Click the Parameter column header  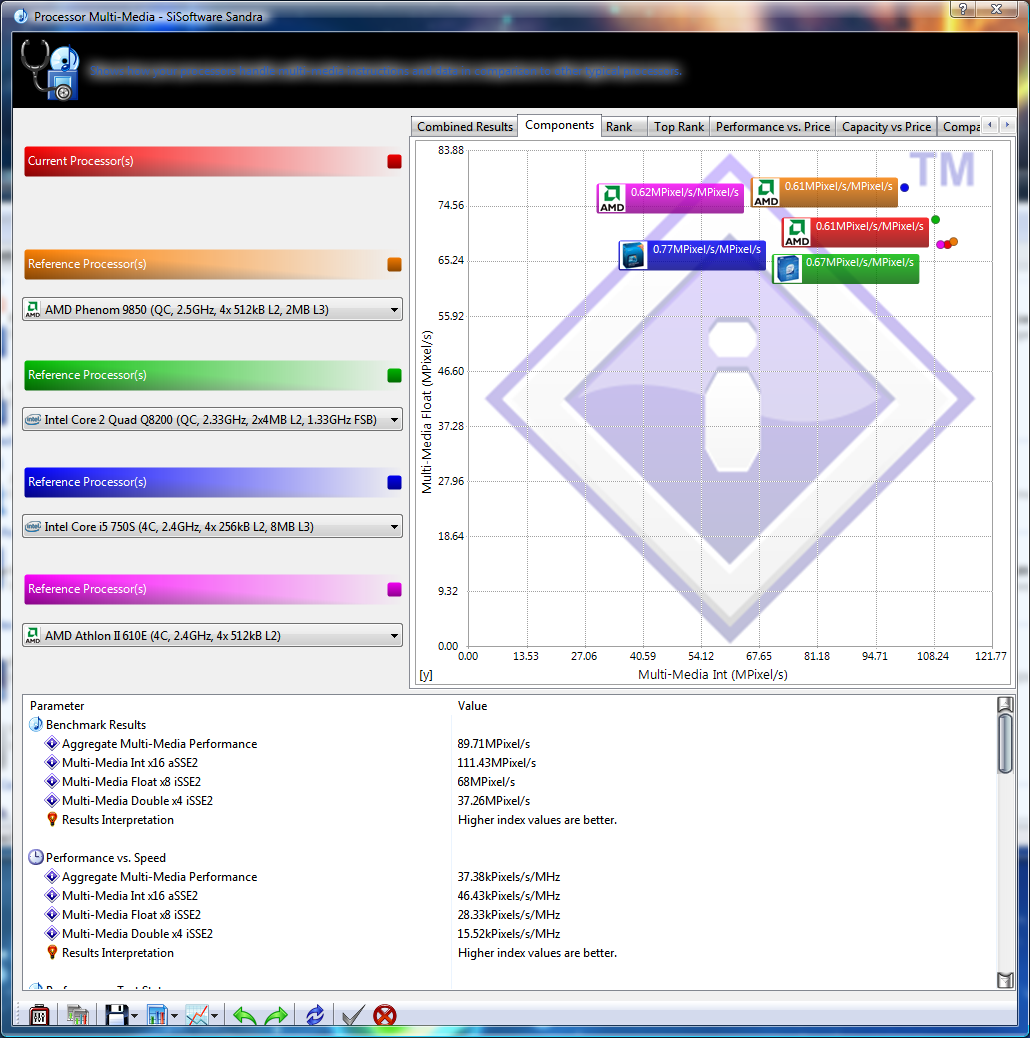pos(57,706)
